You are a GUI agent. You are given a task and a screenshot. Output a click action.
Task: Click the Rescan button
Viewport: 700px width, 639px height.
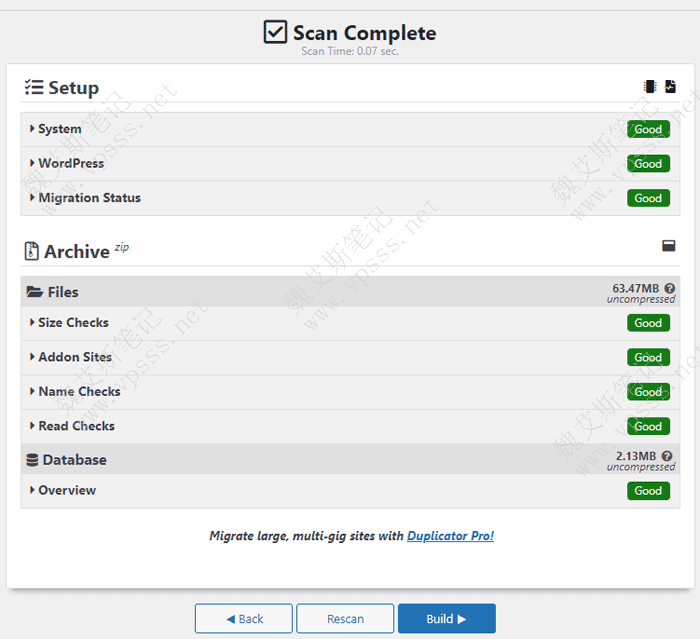345,619
